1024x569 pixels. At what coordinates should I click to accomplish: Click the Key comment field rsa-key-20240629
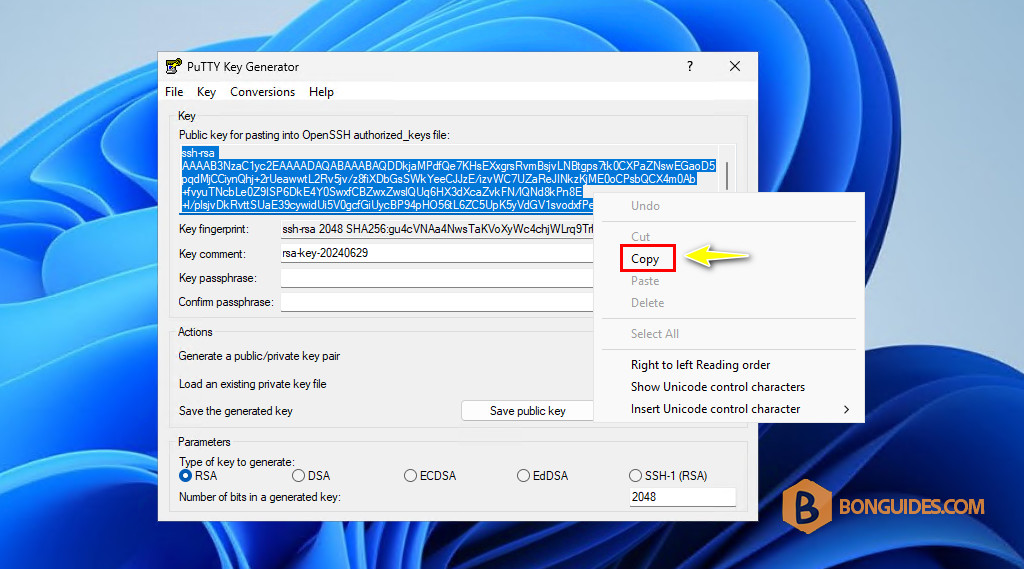point(437,253)
